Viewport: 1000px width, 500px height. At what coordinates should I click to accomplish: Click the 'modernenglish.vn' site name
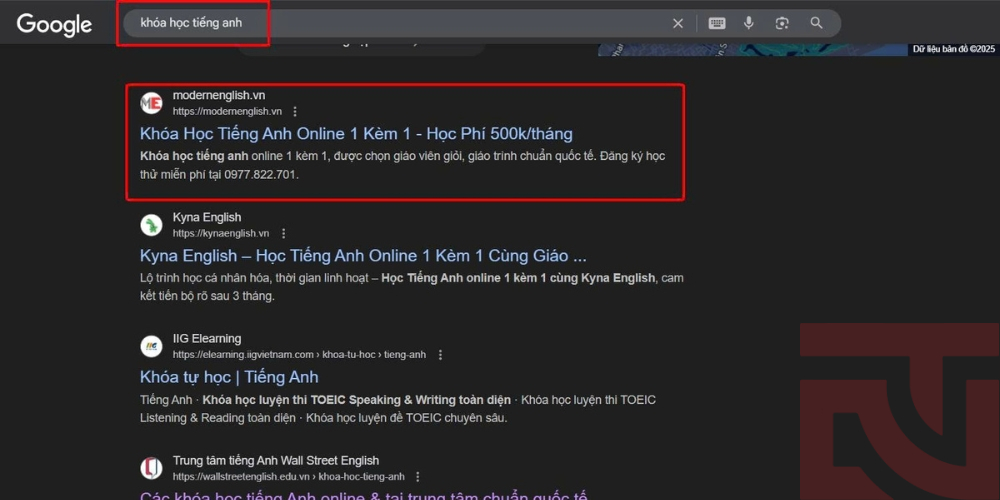pyautogui.click(x=219, y=96)
